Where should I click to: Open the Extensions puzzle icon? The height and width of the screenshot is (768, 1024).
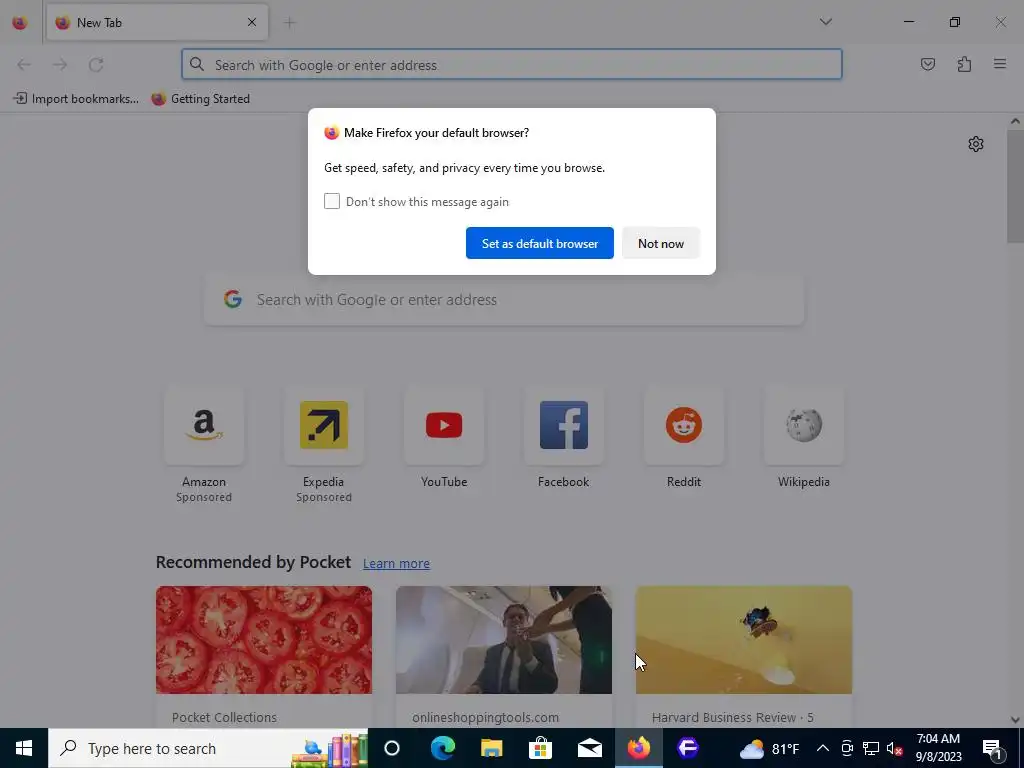(964, 64)
